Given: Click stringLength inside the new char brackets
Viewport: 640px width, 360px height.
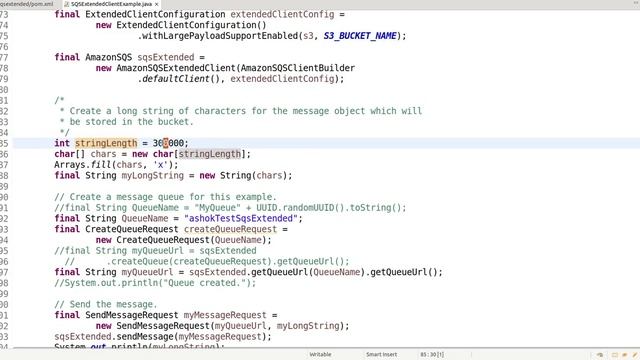Looking at the screenshot, I should point(210,154).
